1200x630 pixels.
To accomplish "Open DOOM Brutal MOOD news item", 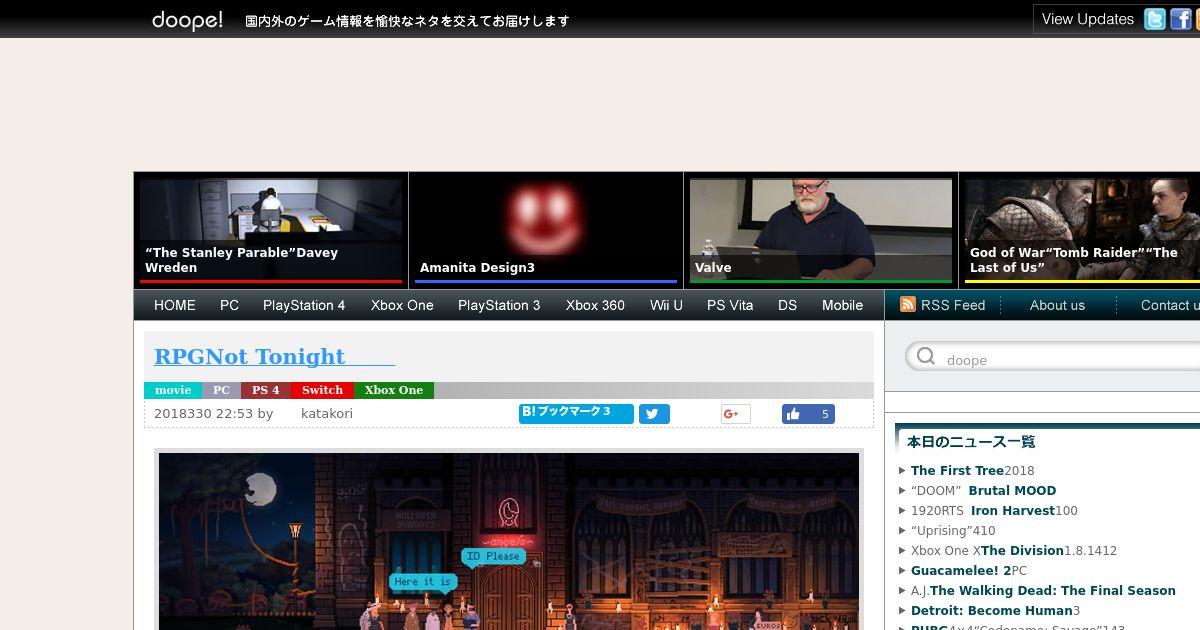I will point(983,490).
